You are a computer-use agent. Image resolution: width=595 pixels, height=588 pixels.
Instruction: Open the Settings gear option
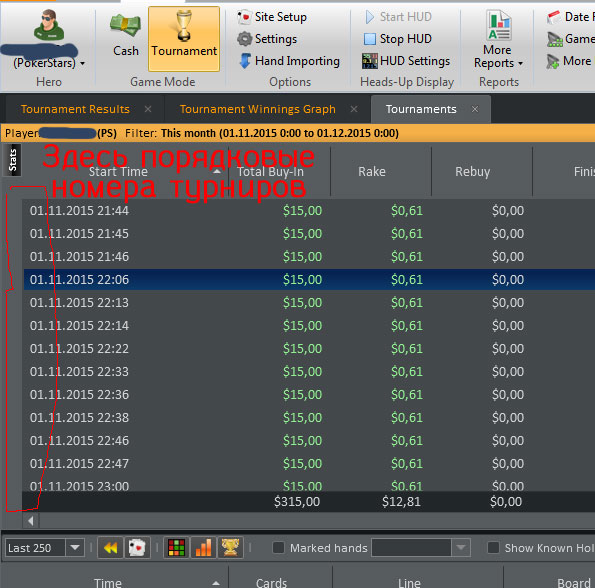click(x=267, y=39)
